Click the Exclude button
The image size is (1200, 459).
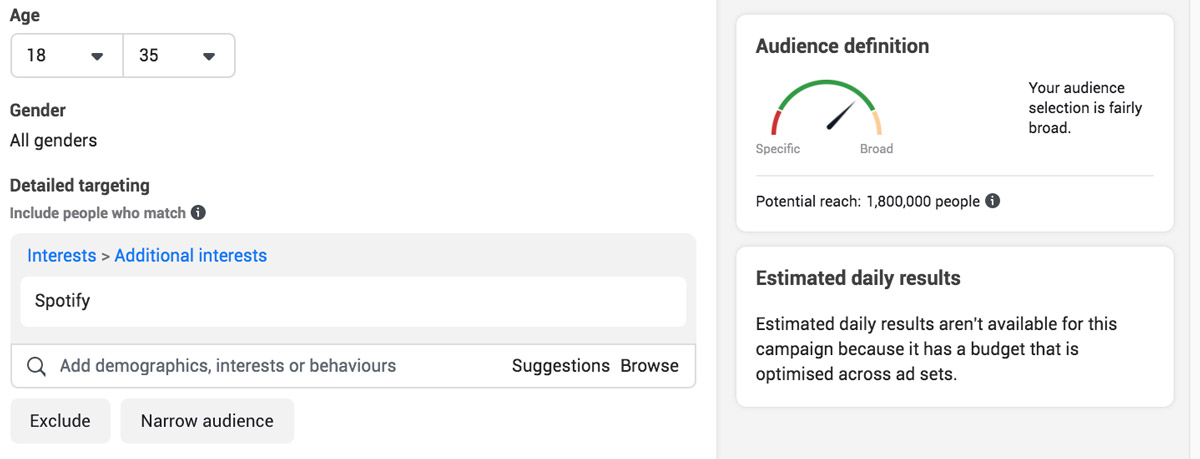60,421
